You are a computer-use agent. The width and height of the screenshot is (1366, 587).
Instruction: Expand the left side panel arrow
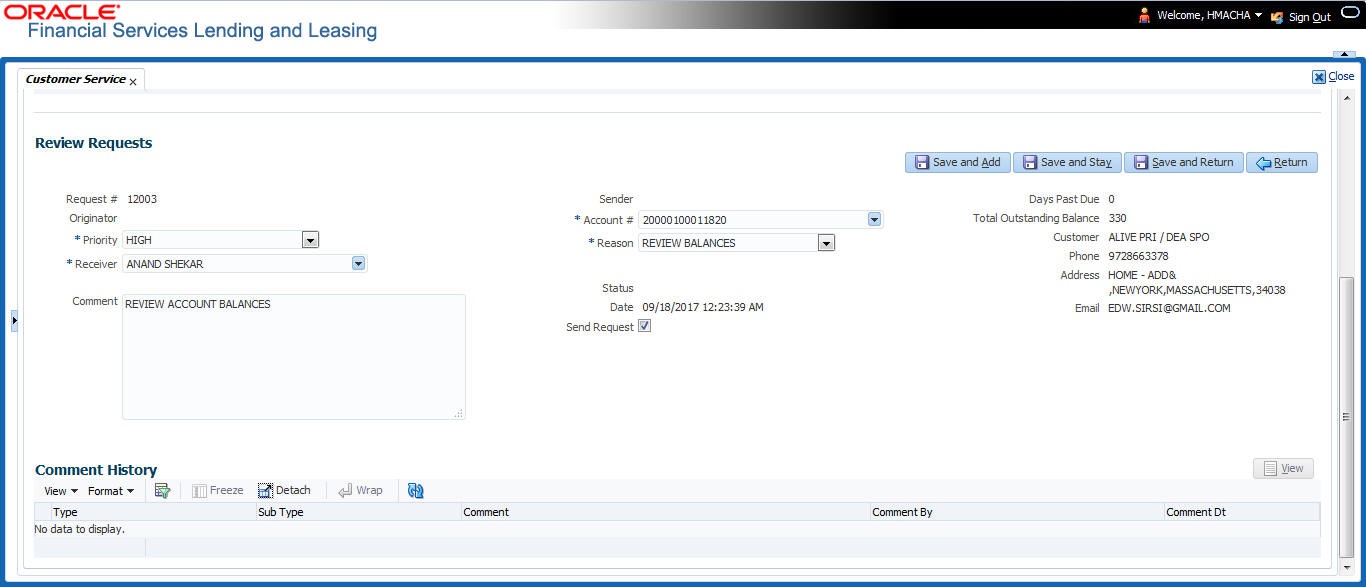click(14, 321)
